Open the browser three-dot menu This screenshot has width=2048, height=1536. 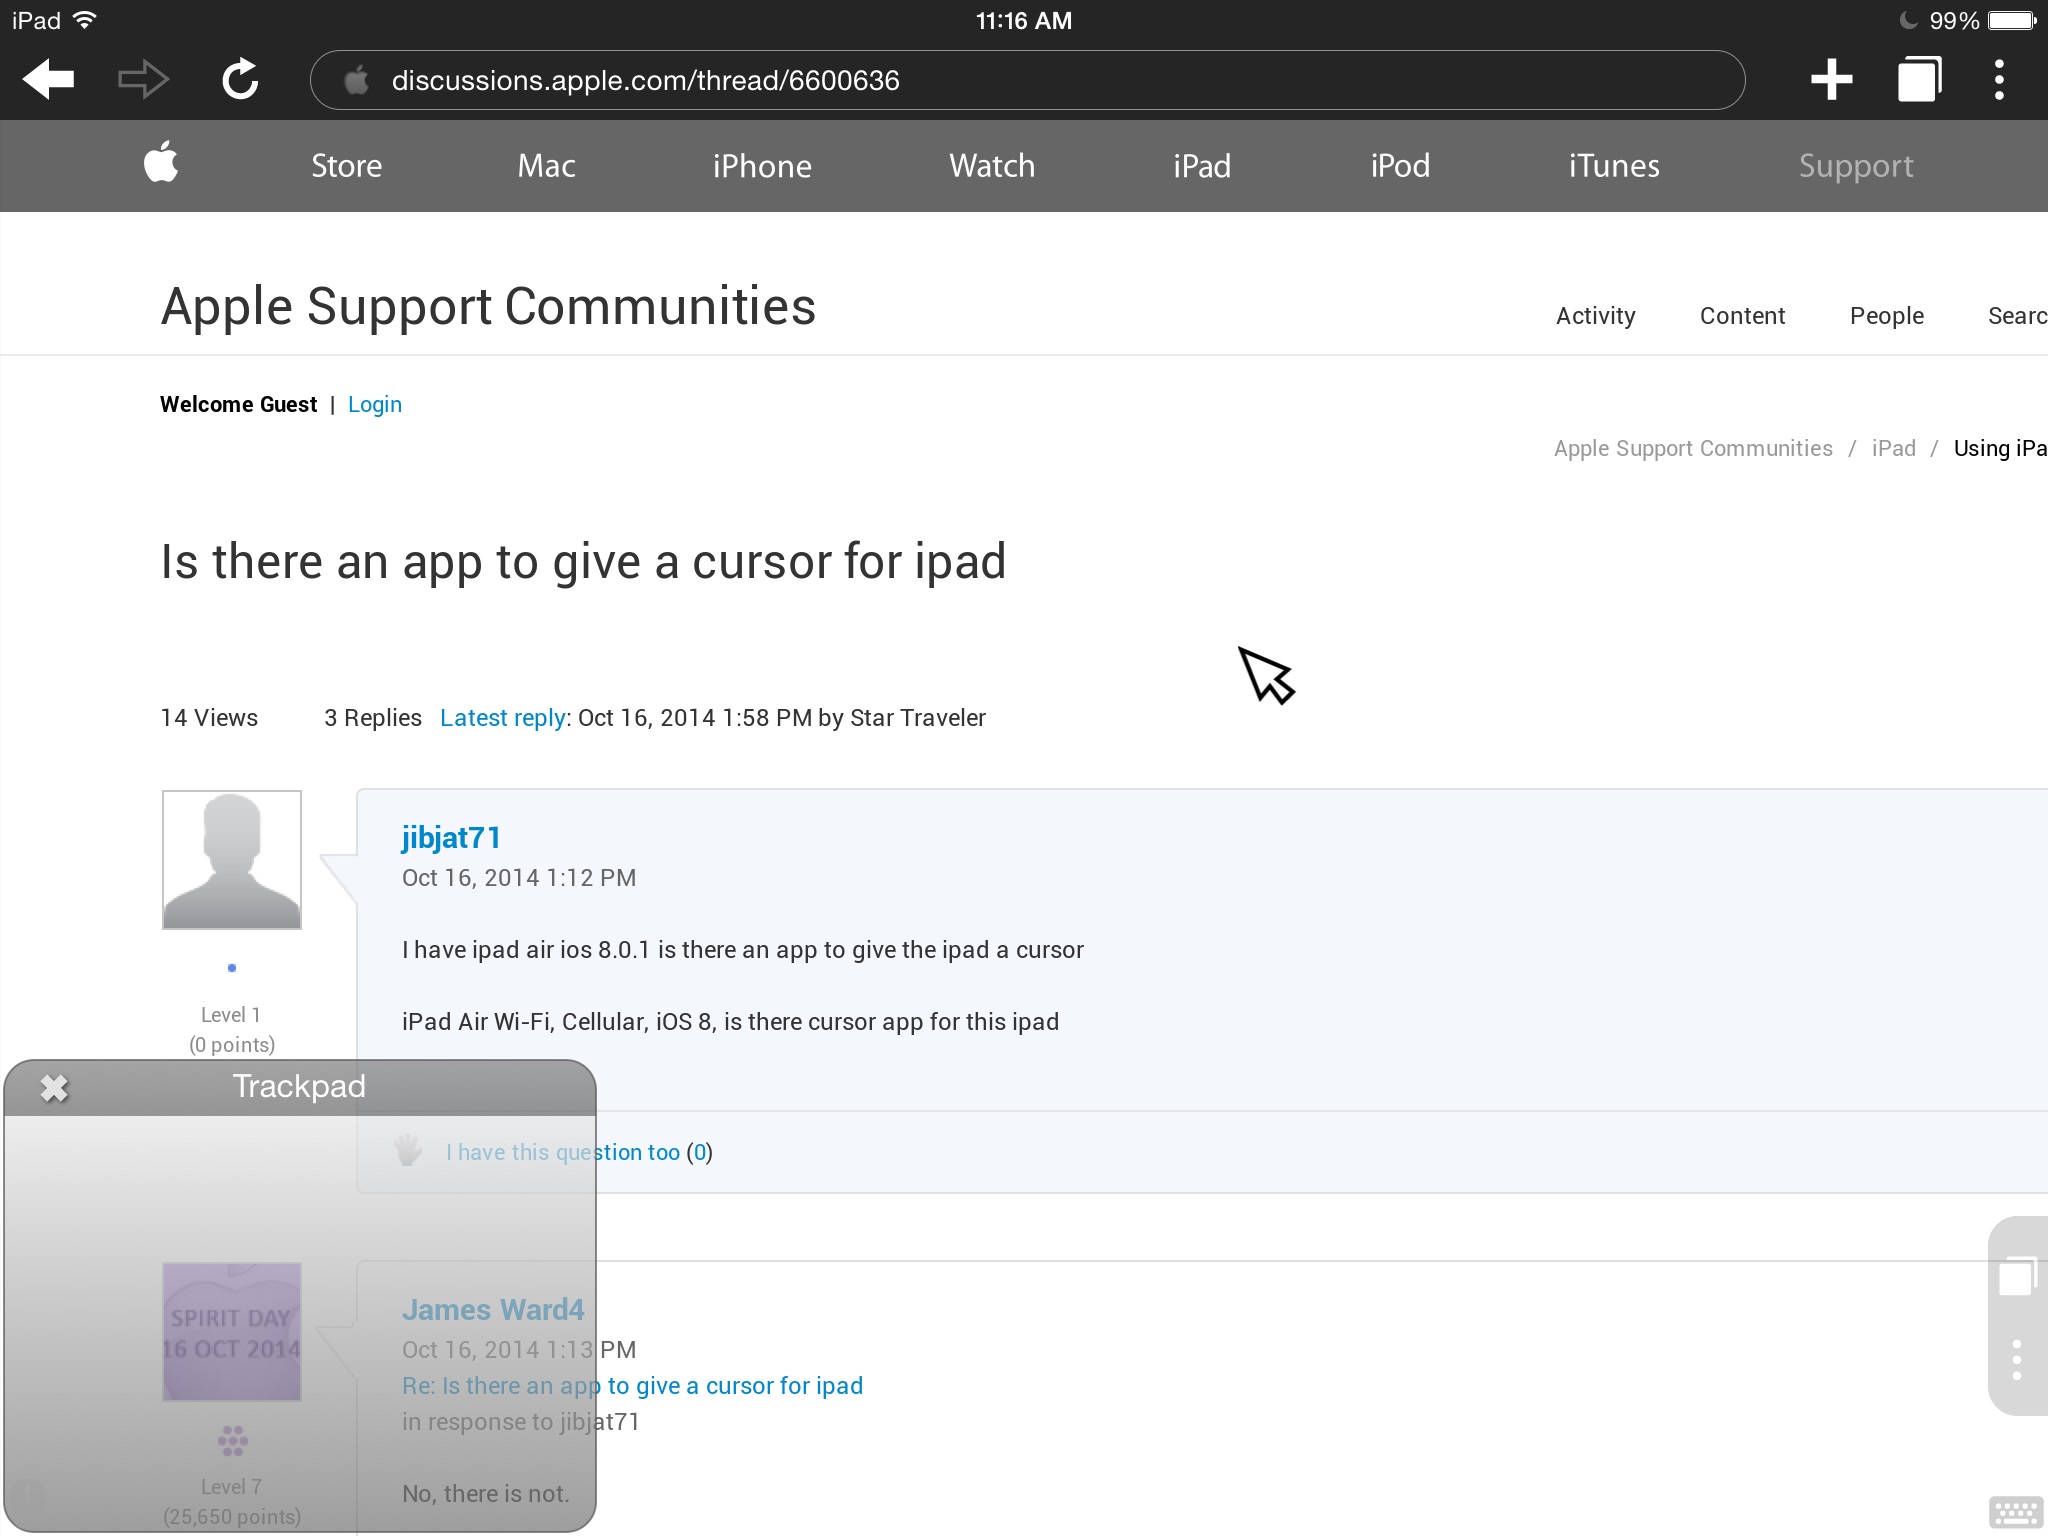[x=1999, y=80]
